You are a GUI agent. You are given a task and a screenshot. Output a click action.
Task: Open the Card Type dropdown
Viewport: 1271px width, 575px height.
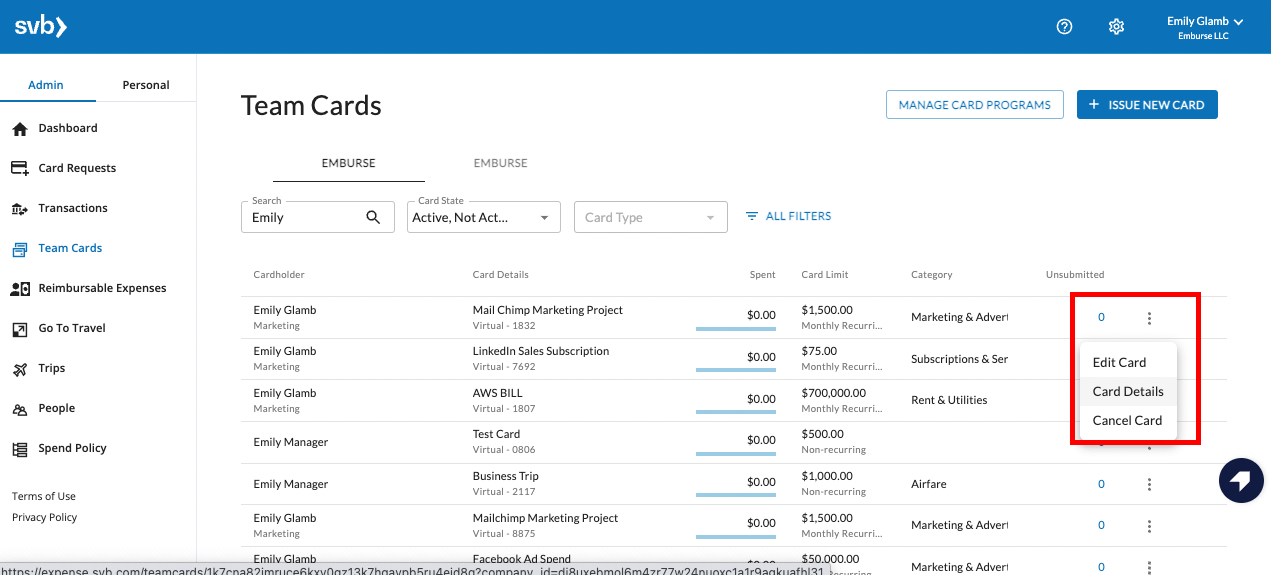(651, 217)
